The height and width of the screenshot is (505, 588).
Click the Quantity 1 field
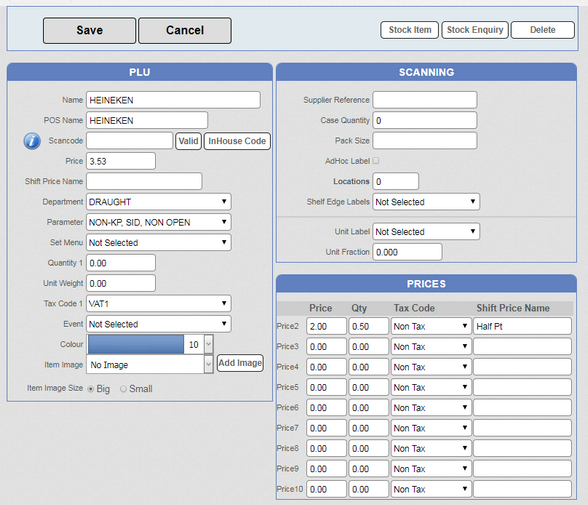pyautogui.click(x=121, y=263)
